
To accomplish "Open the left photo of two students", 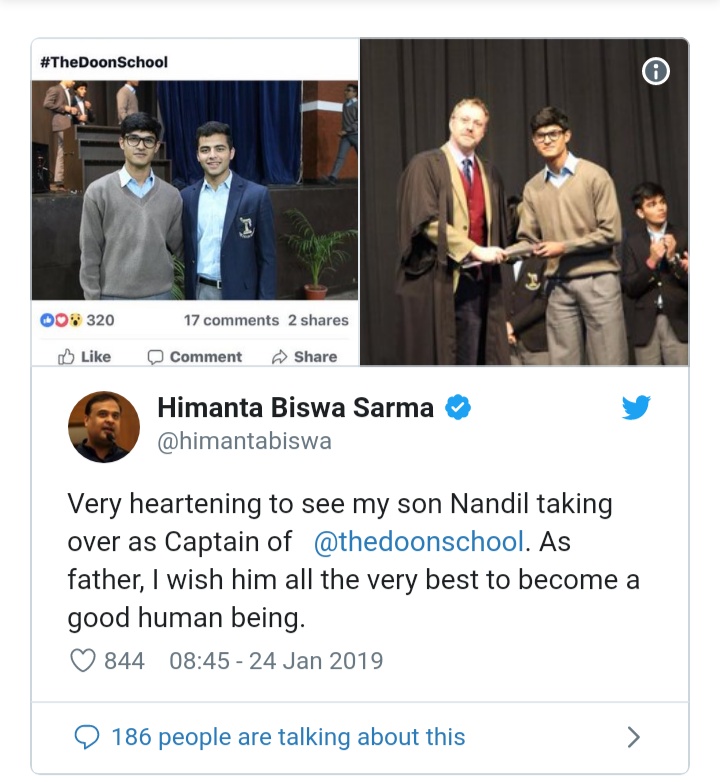I will tap(195, 190).
